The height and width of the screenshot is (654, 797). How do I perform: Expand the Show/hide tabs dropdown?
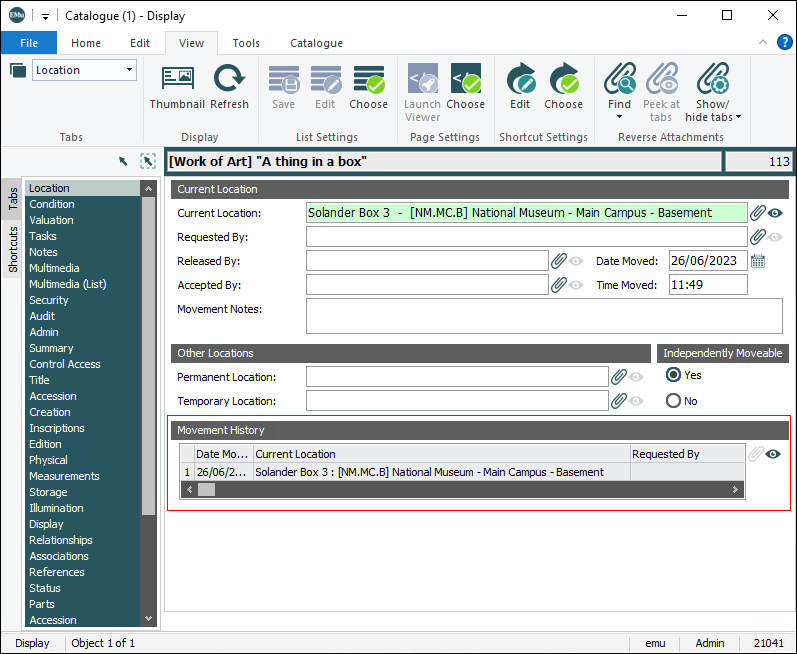pyautogui.click(x=739, y=117)
